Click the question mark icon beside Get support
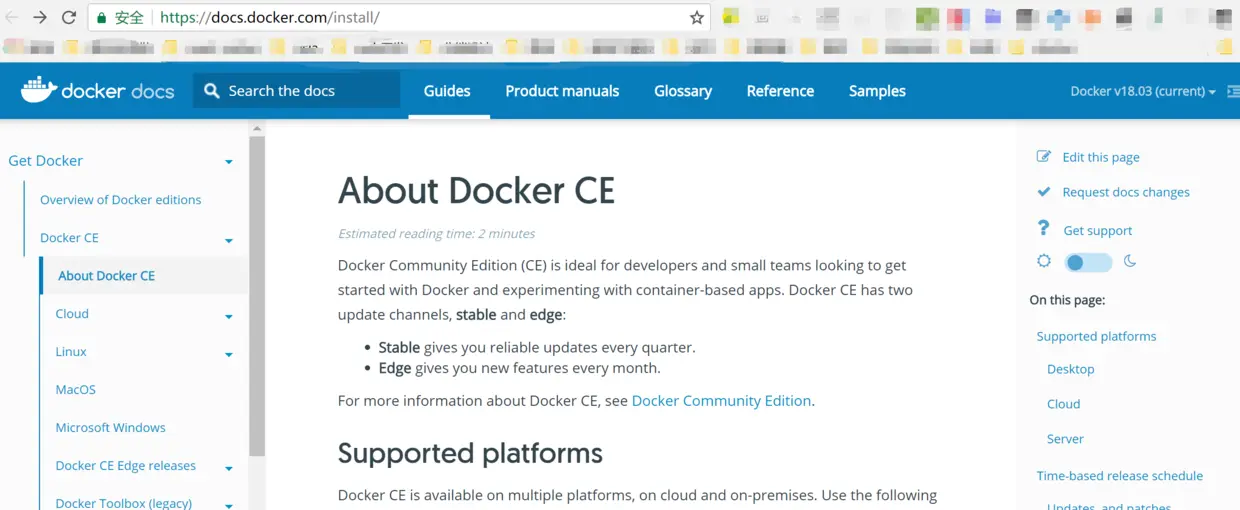 1044,228
